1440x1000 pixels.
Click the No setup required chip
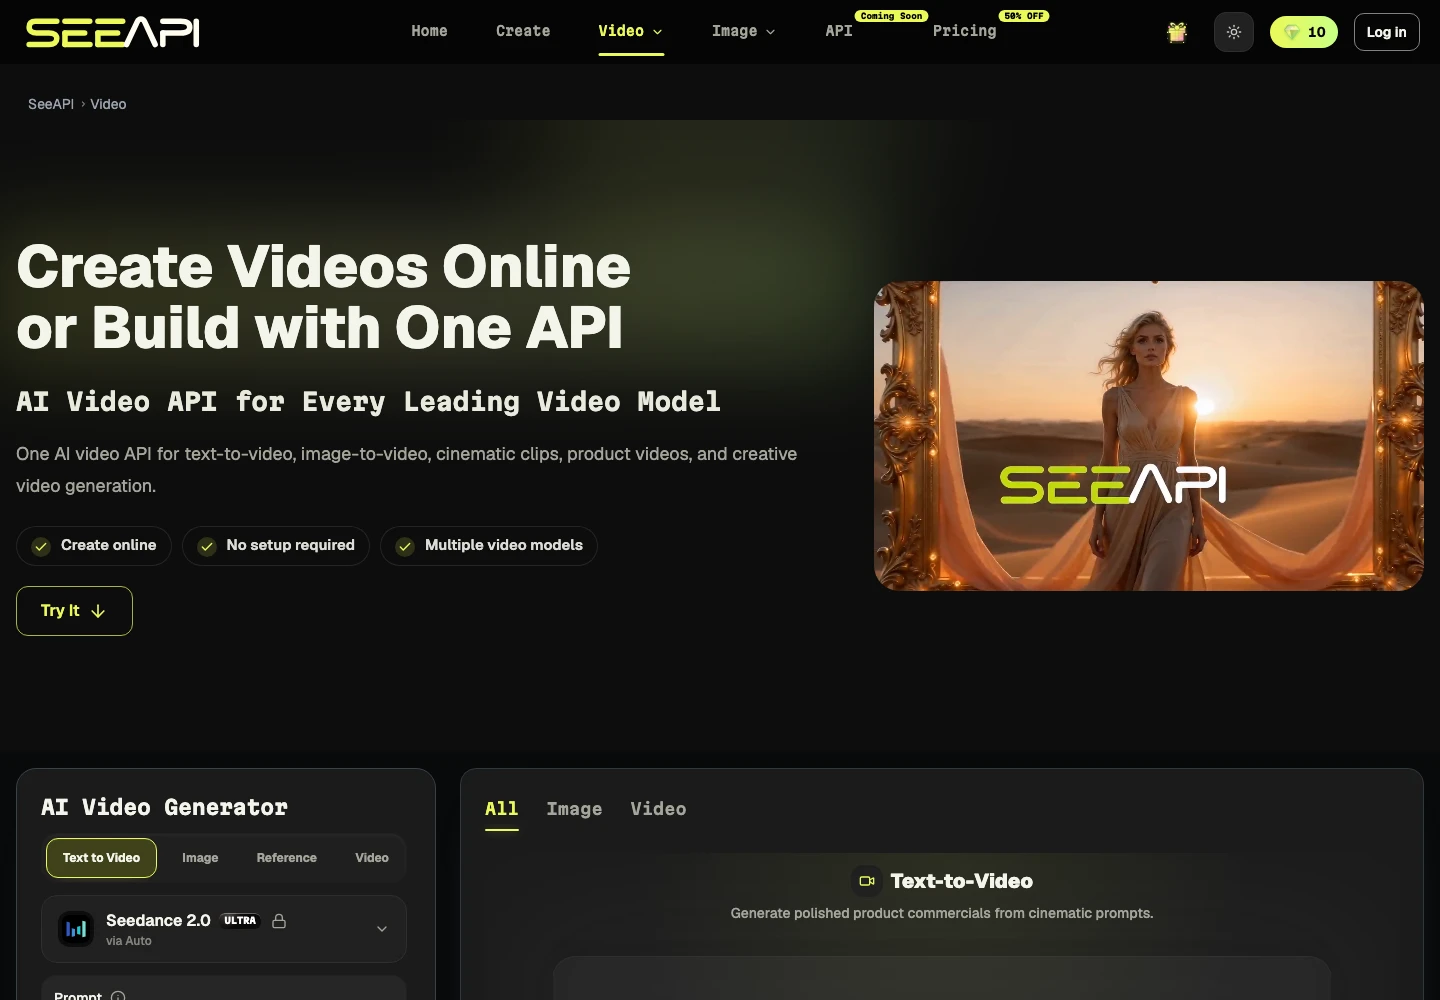coord(276,546)
